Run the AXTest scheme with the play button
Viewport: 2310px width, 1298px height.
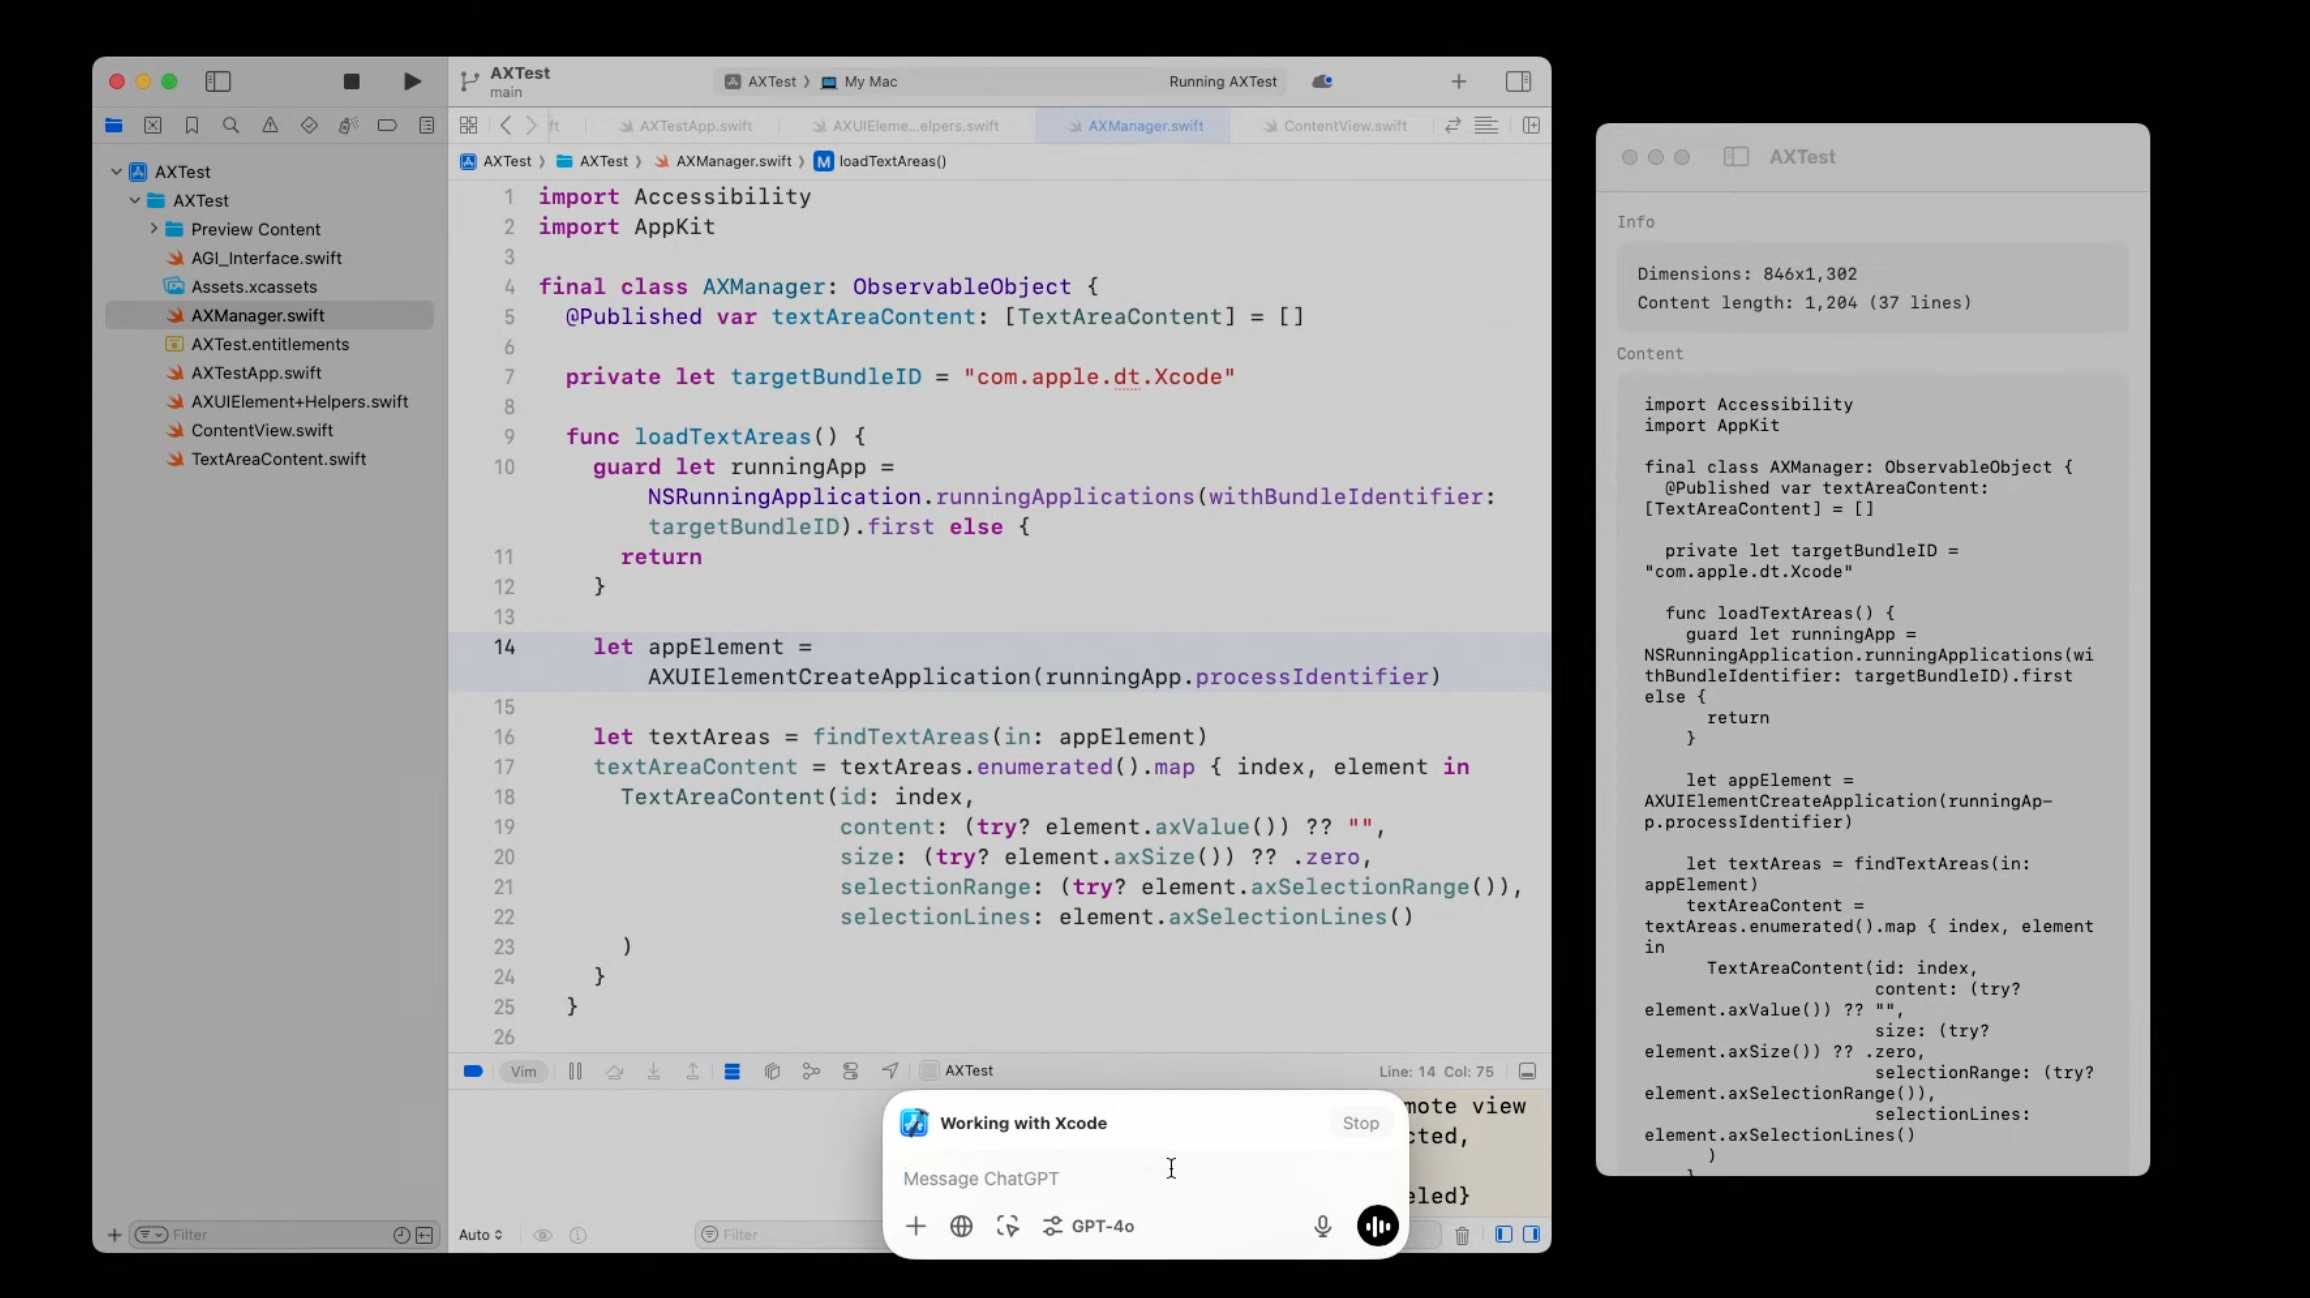[411, 81]
